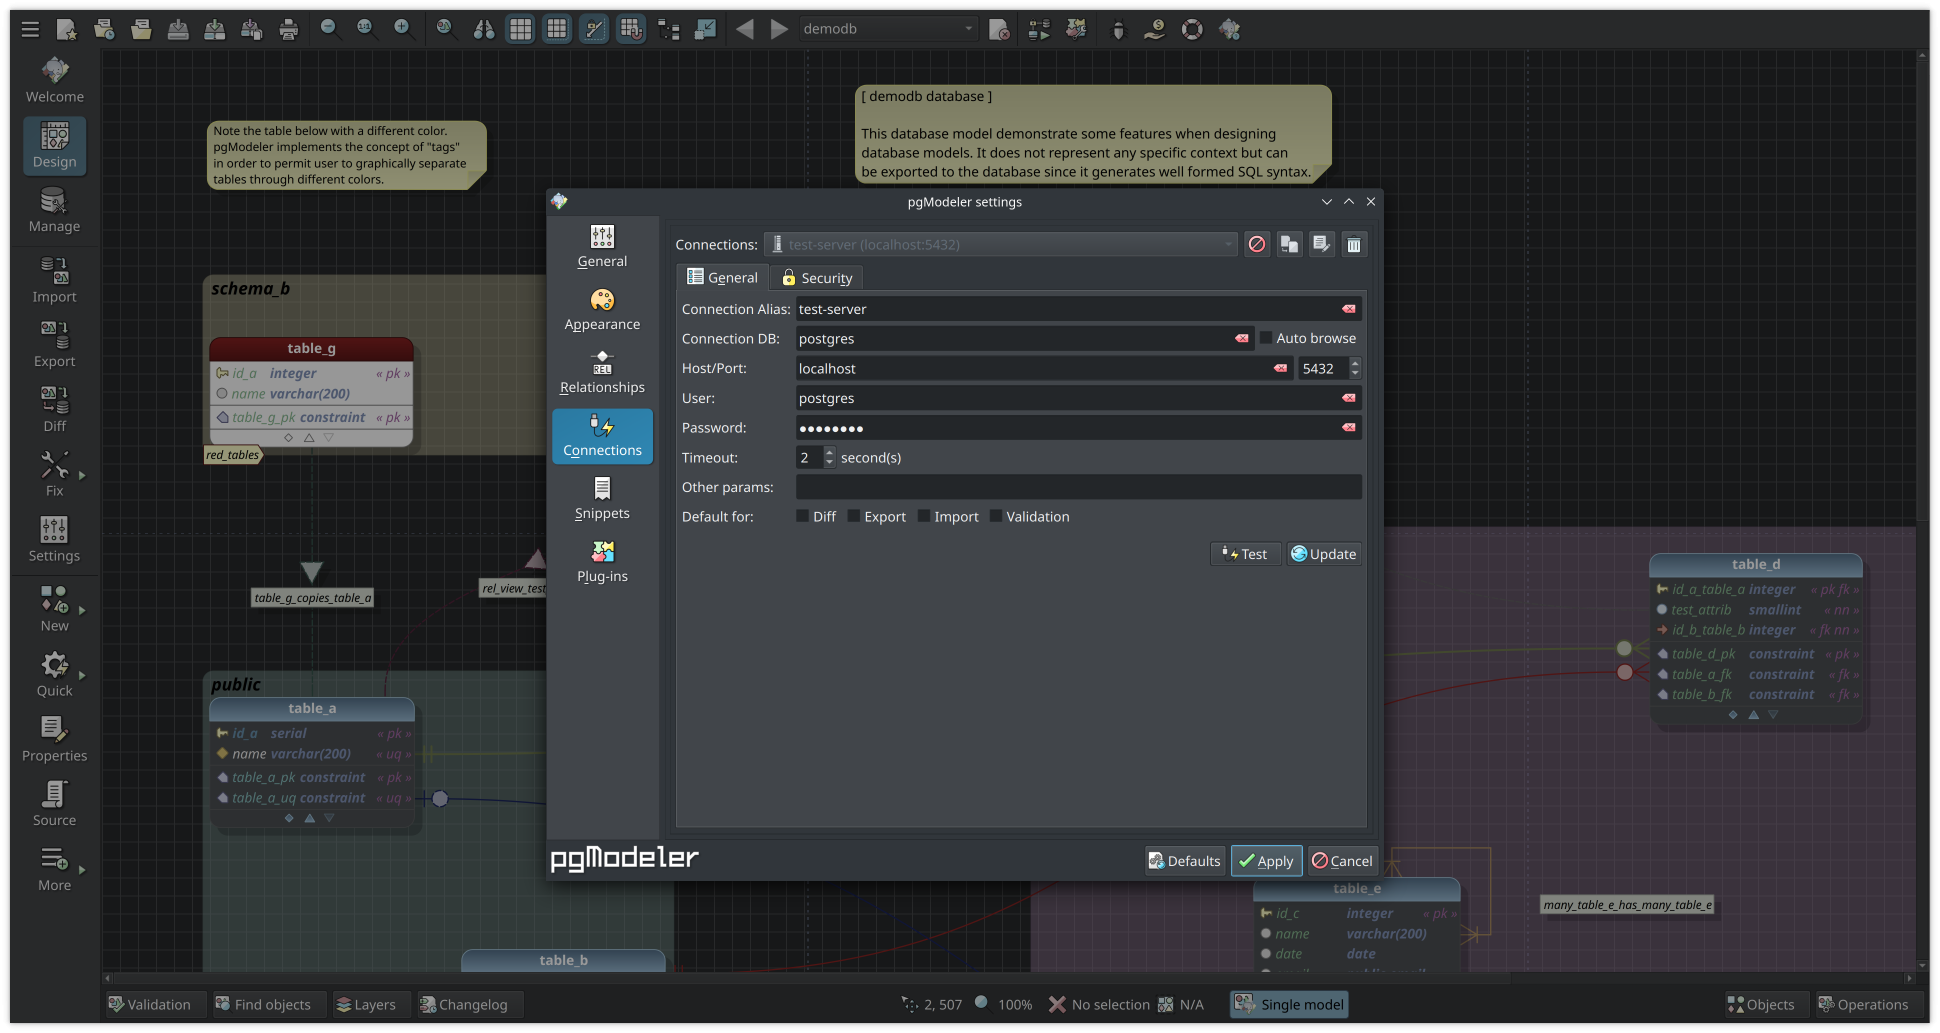The height and width of the screenshot is (1033, 1940).
Task: Duplicate the selected connection icon
Action: [1289, 244]
